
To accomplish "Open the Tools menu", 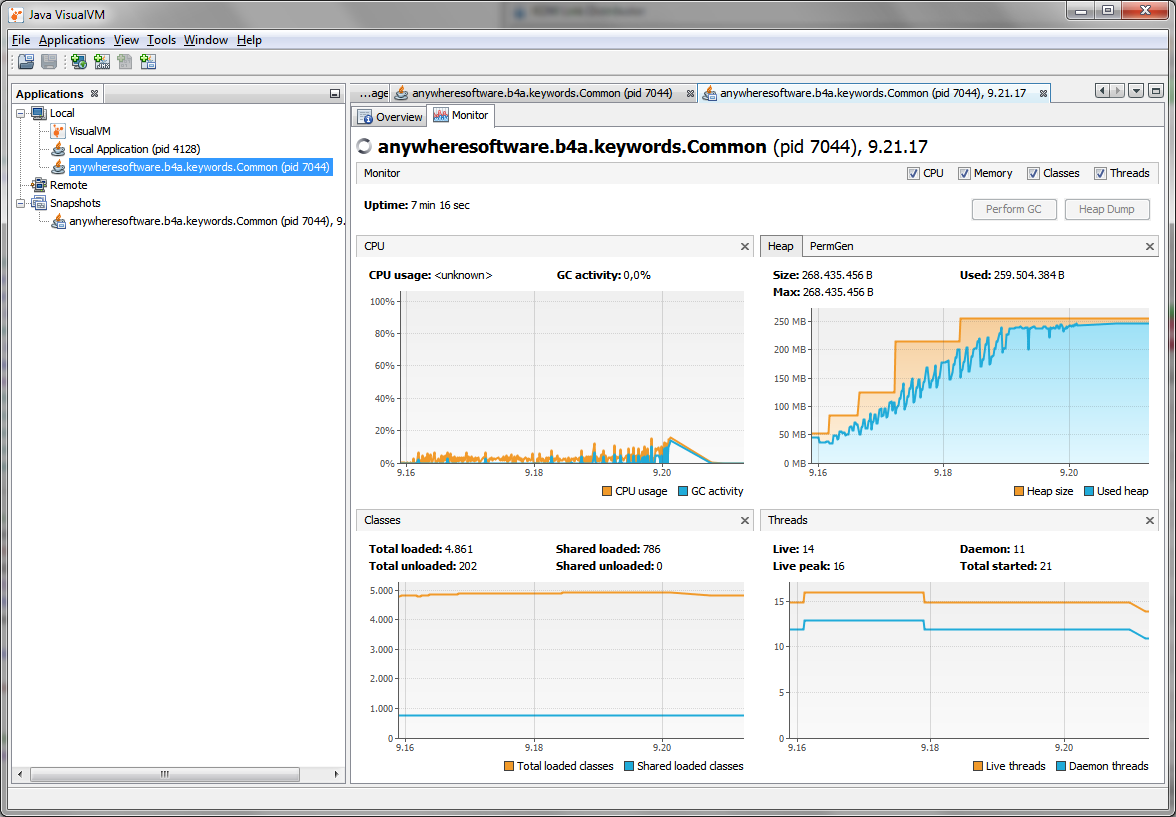I will click(161, 40).
